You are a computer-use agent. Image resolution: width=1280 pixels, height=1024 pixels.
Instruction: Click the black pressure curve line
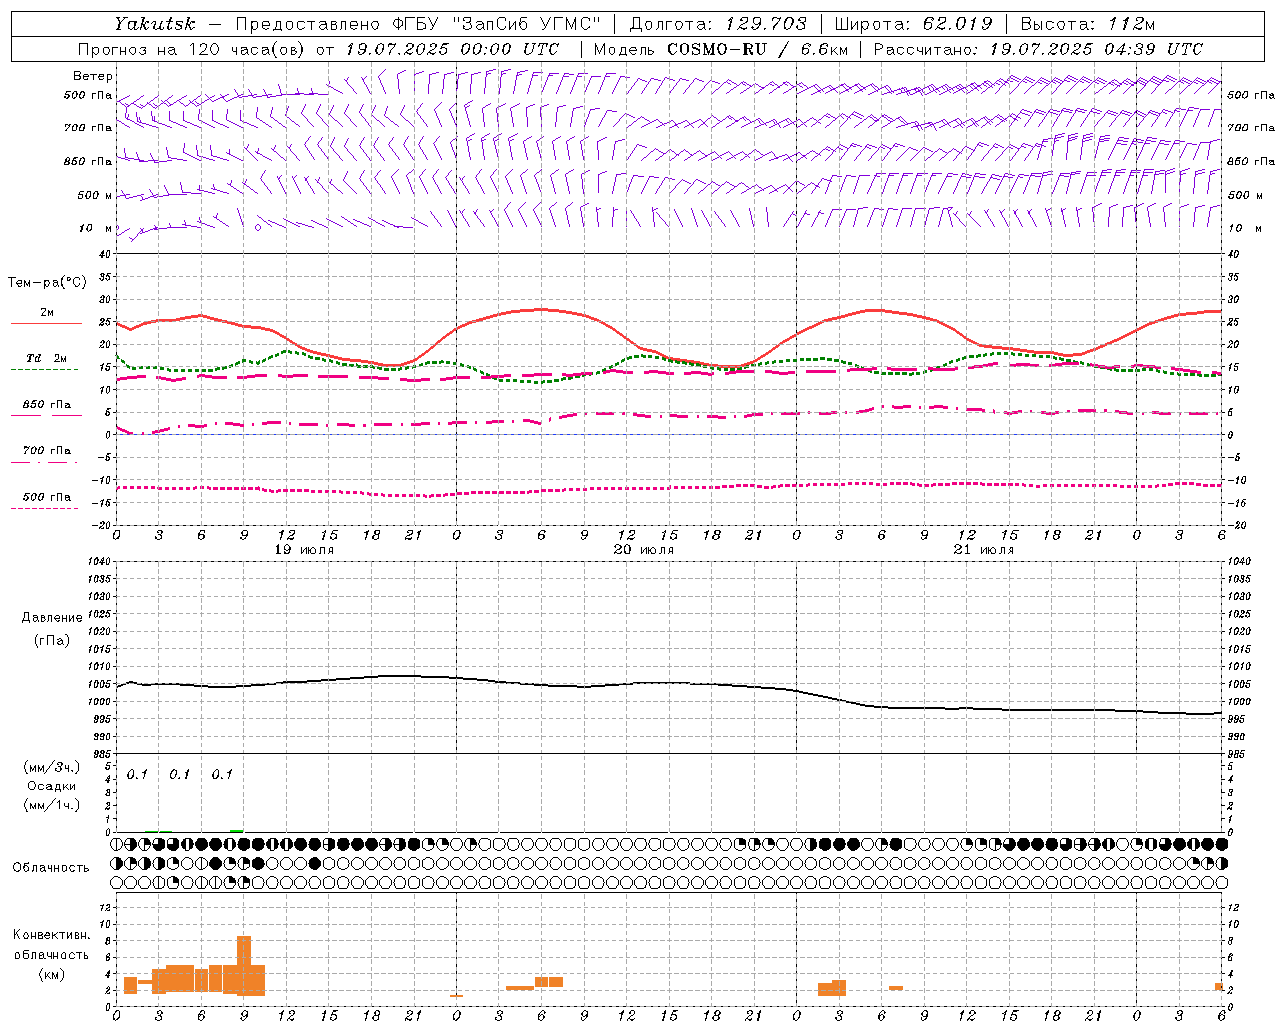(670, 683)
